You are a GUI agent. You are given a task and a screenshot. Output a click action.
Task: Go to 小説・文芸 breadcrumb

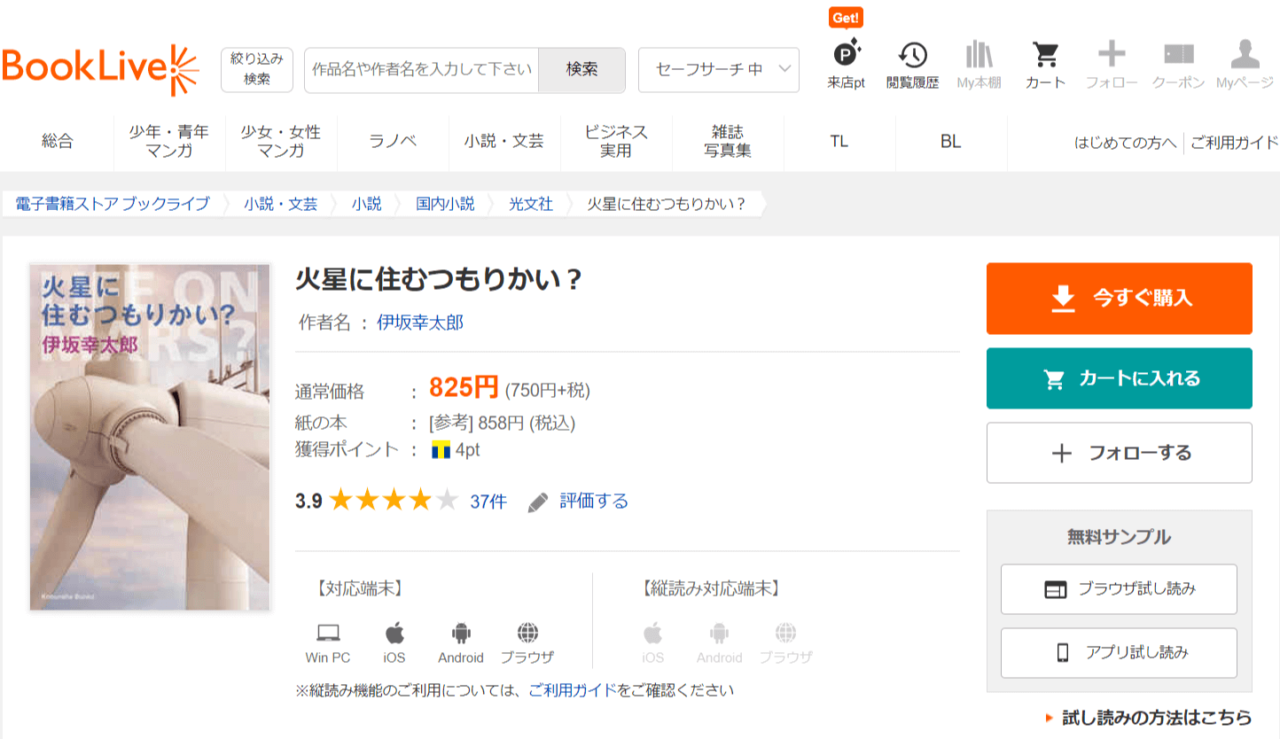coord(281,204)
